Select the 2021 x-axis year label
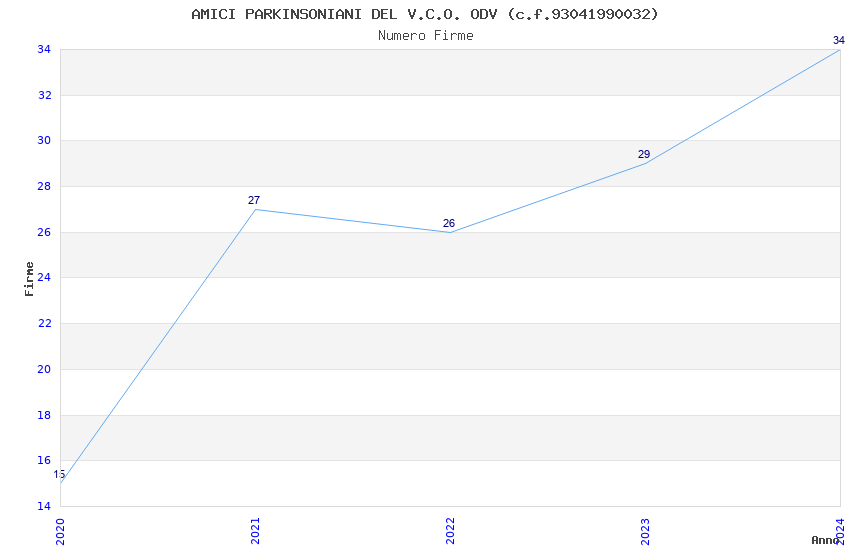This screenshot has height=550, width=850. pyautogui.click(x=255, y=532)
